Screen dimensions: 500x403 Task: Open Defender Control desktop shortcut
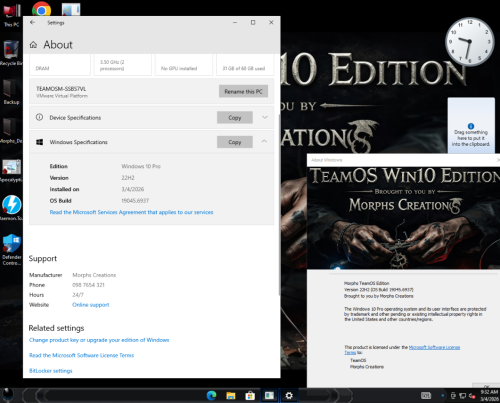[12, 250]
